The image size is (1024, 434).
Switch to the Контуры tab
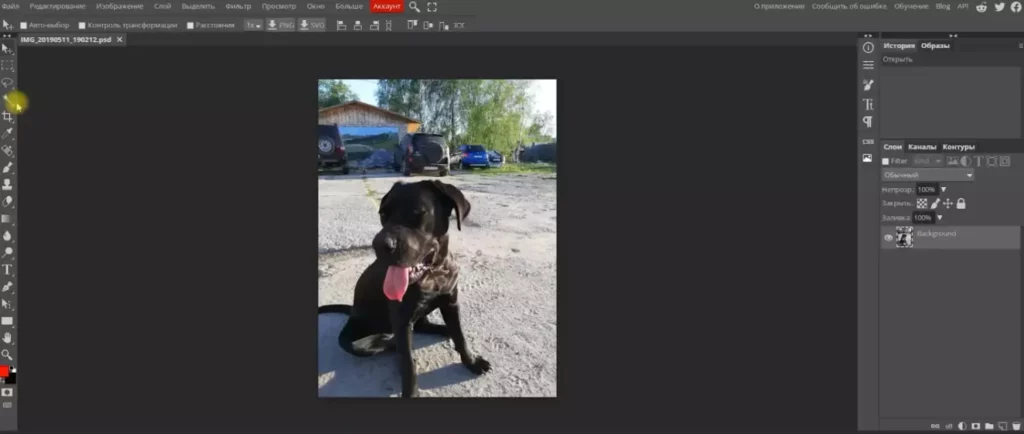click(x=959, y=147)
